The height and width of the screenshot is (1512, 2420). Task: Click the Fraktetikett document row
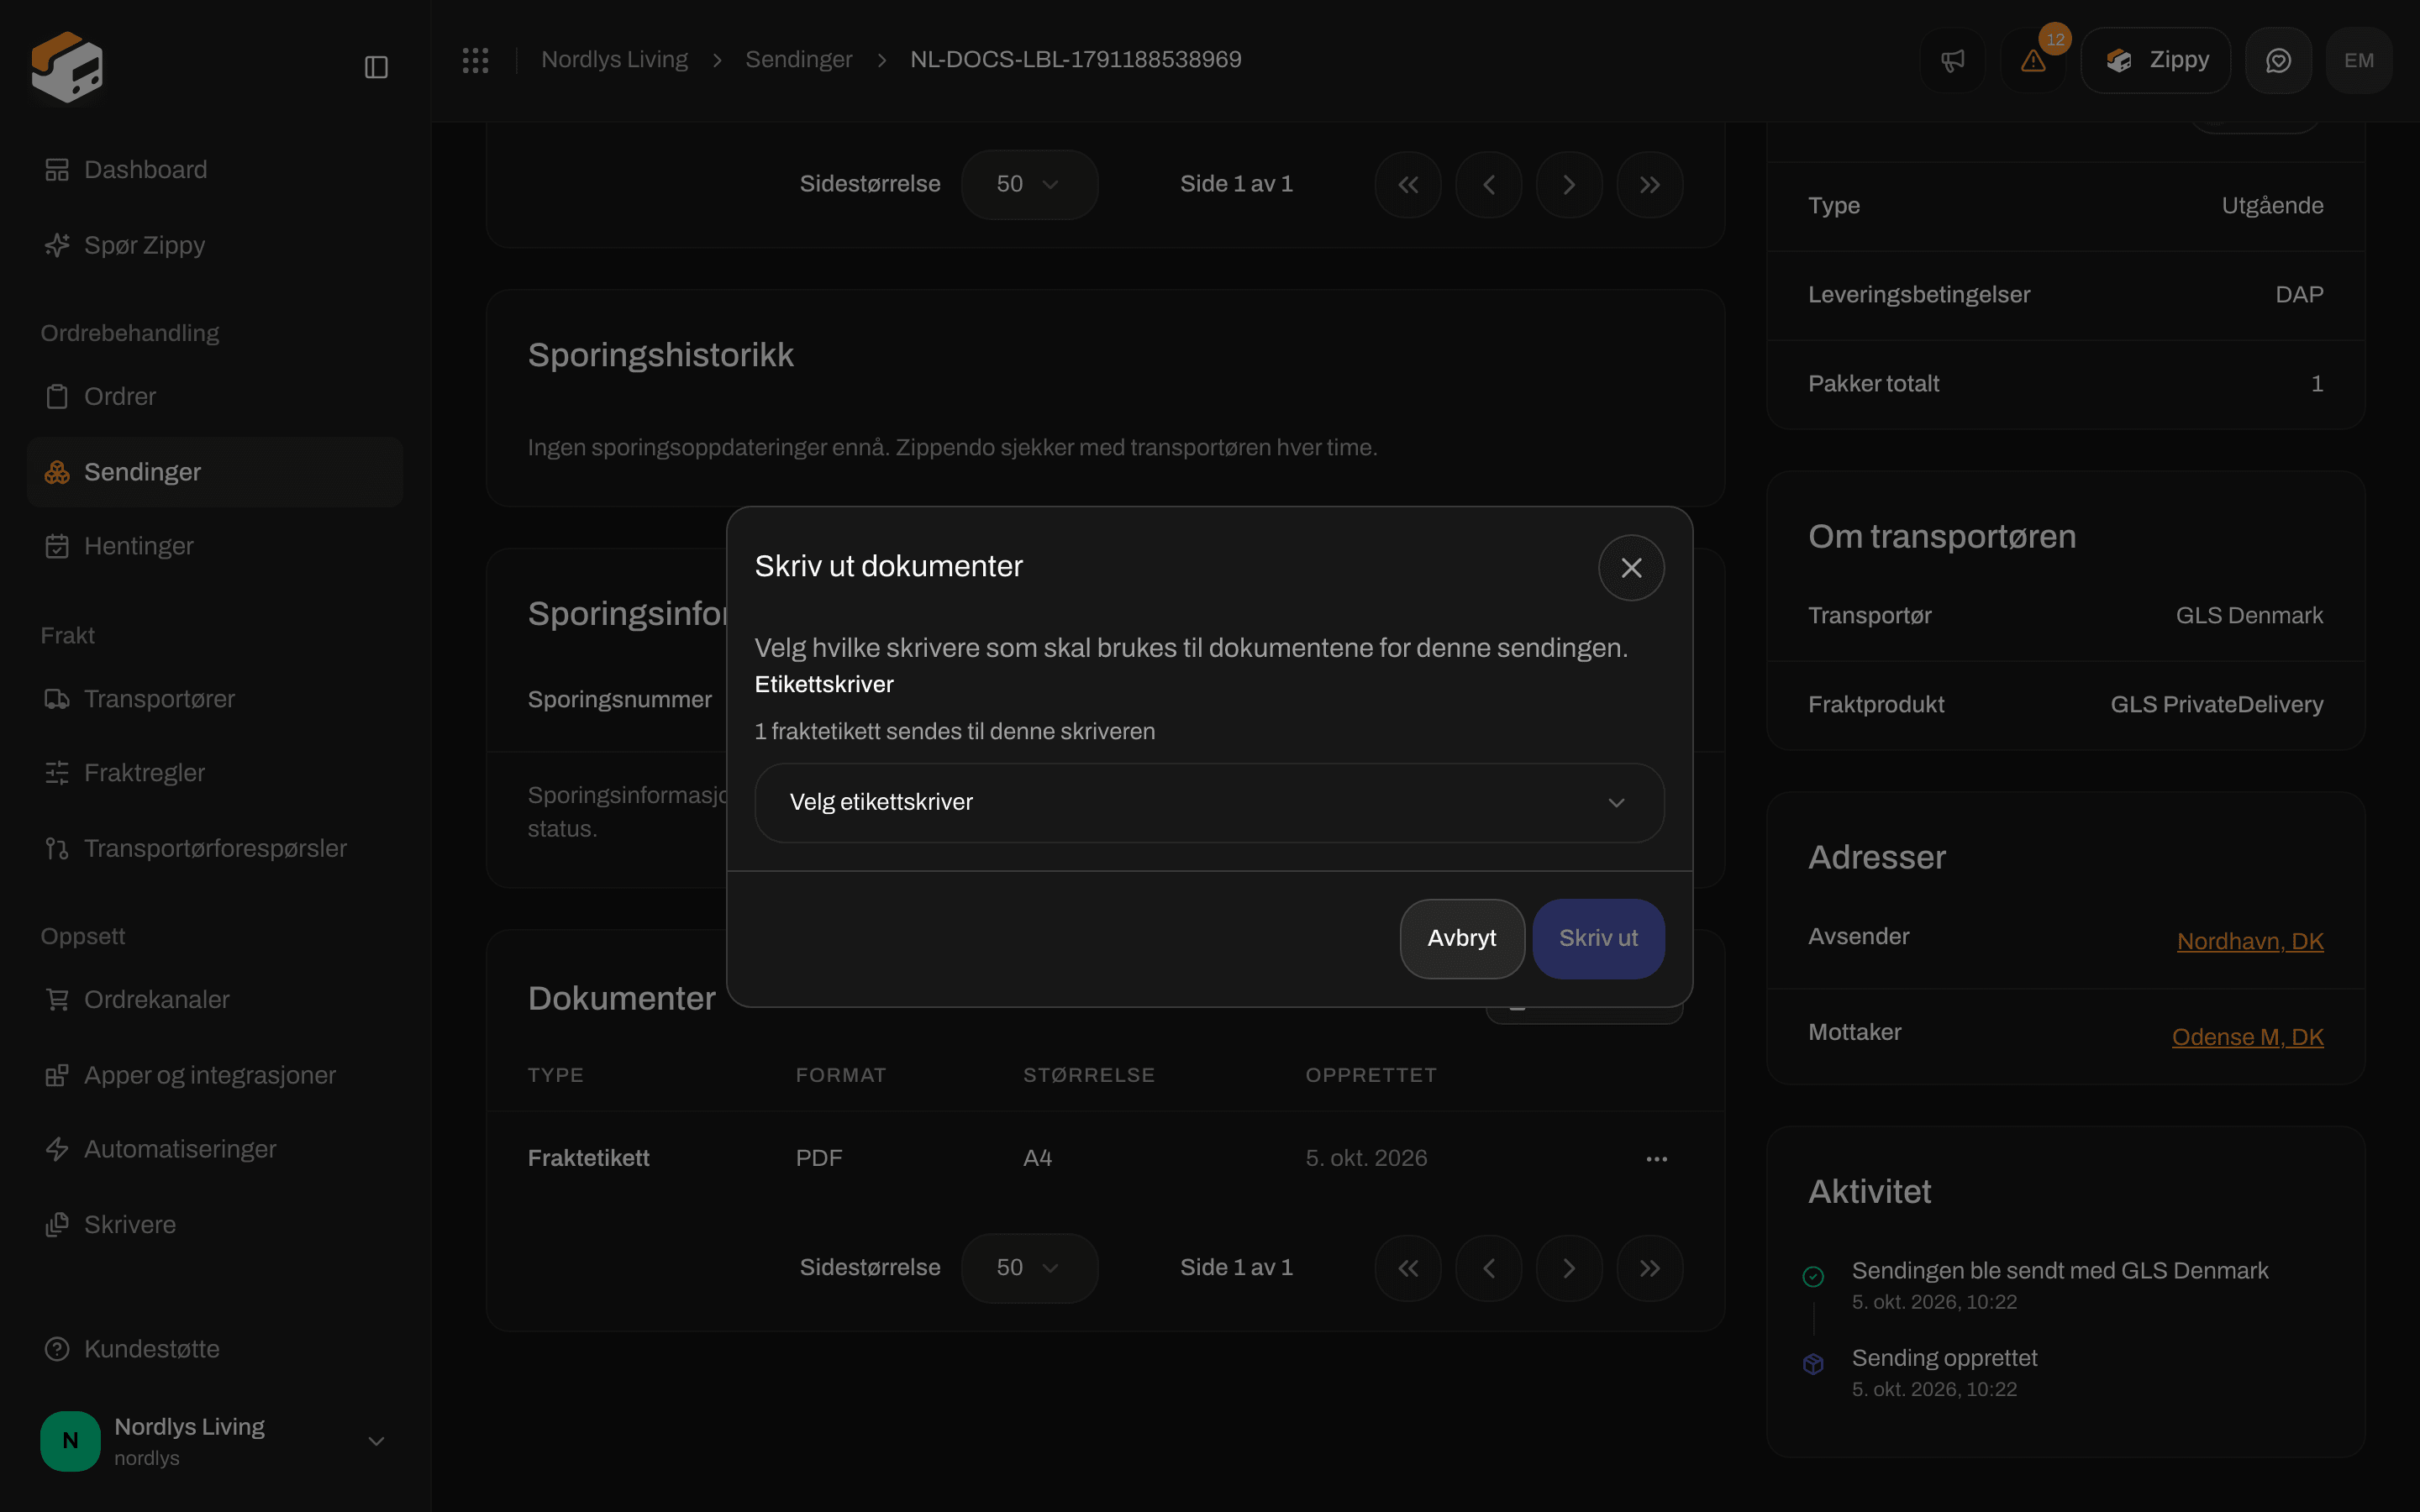pos(1105,1158)
